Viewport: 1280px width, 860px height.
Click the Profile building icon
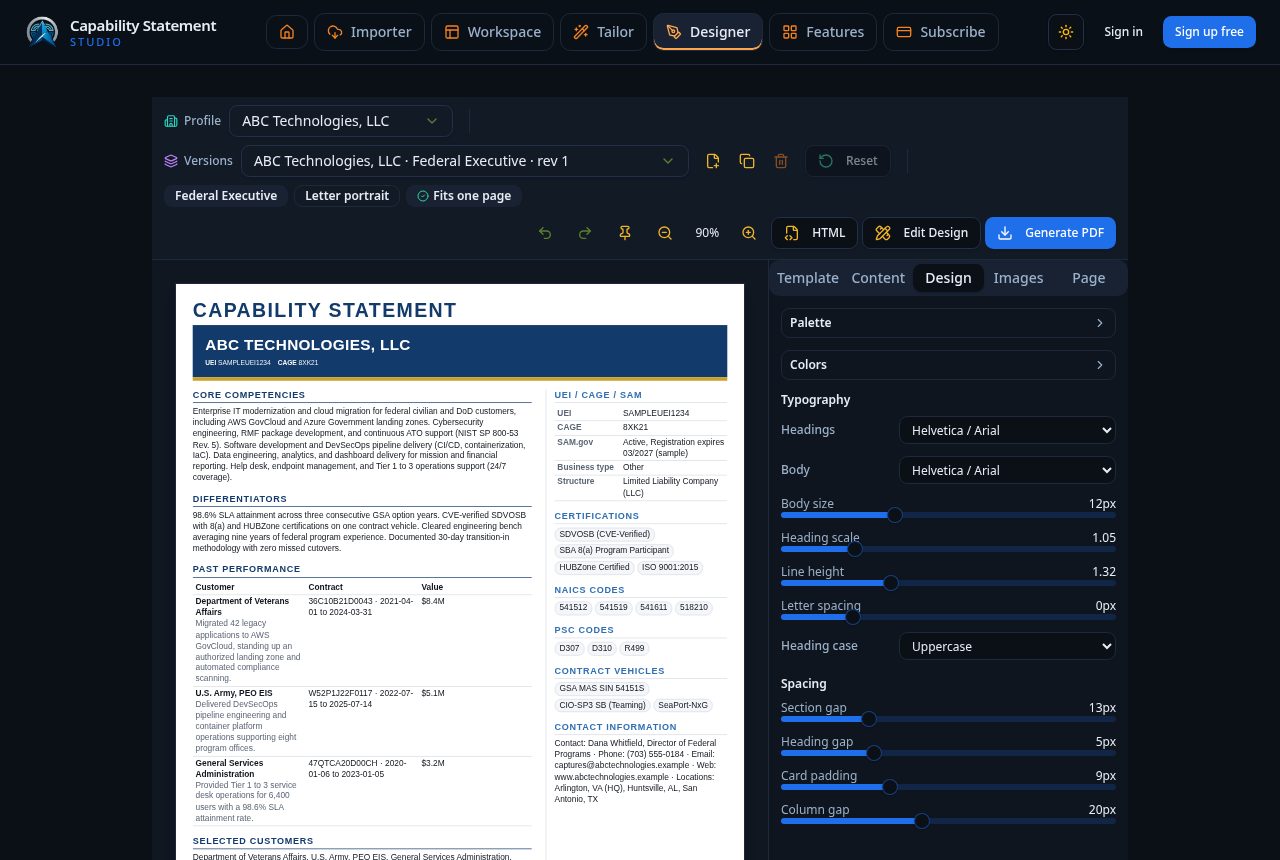click(171, 121)
